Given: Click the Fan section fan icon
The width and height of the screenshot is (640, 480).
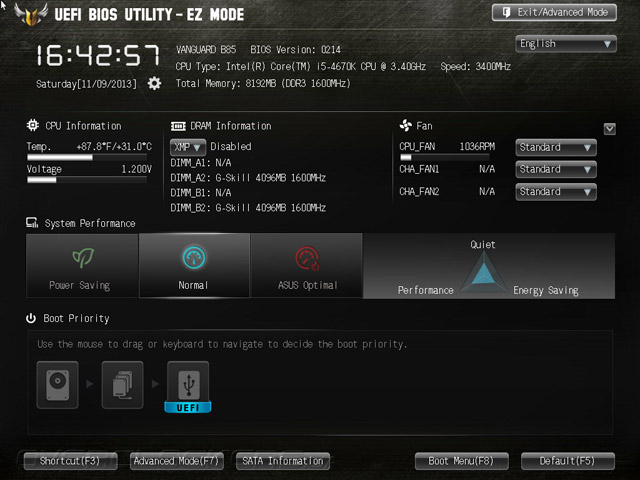Looking at the screenshot, I should [x=405, y=125].
